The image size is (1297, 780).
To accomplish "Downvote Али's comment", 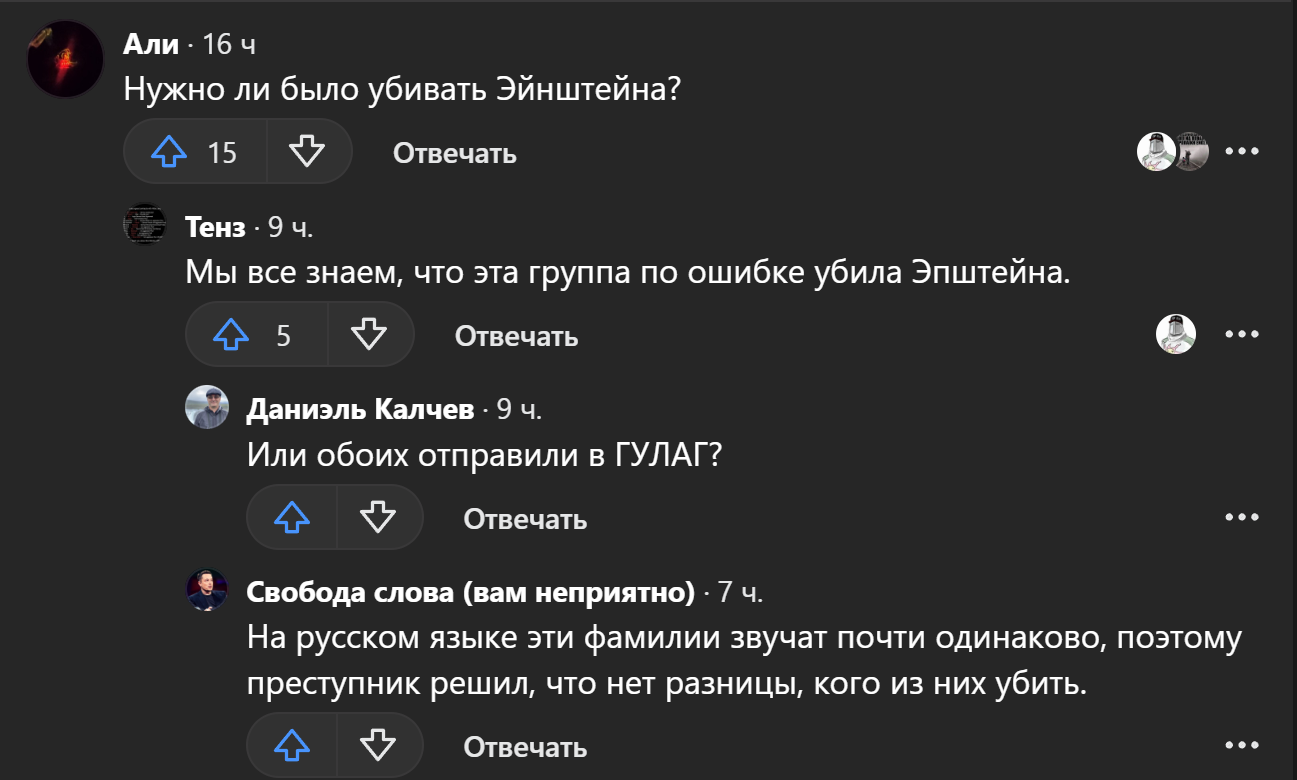I will tap(308, 152).
